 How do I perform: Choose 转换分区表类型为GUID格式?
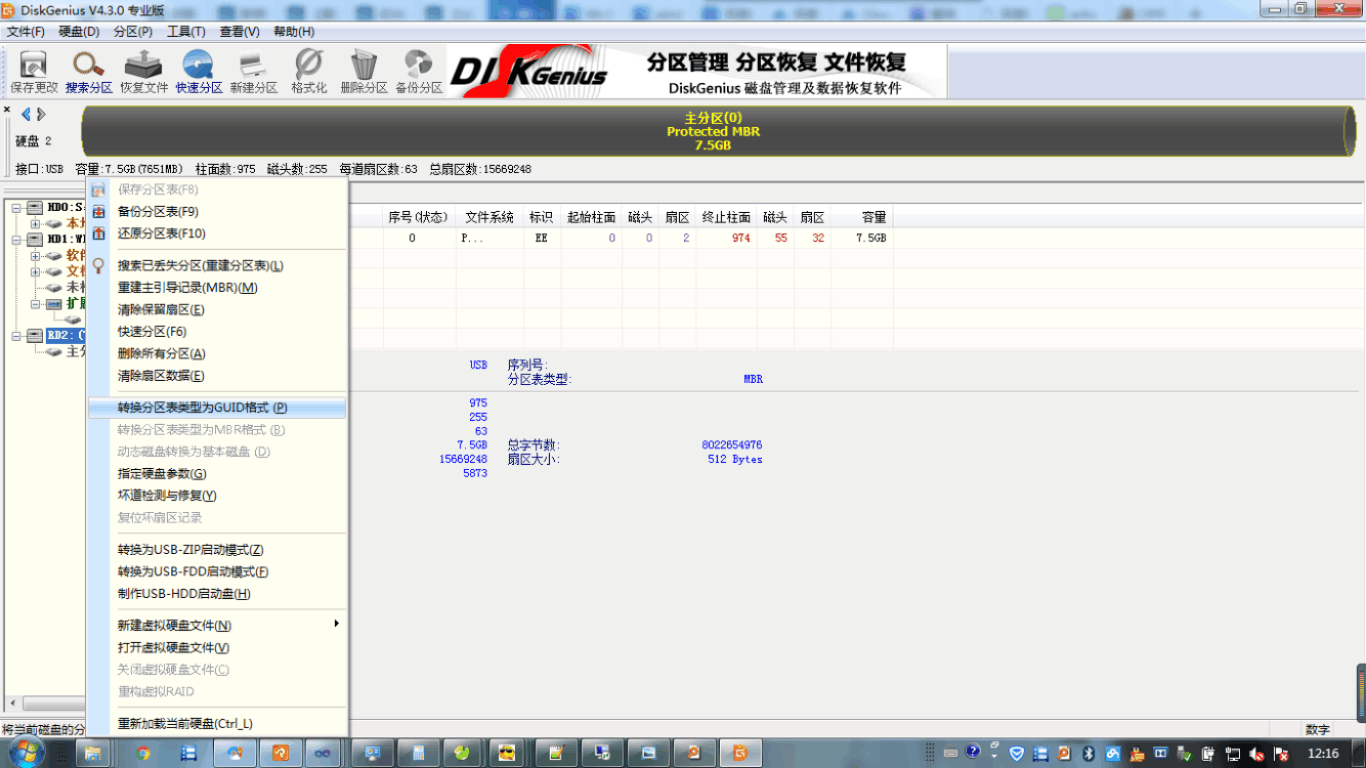pyautogui.click(x=217, y=408)
